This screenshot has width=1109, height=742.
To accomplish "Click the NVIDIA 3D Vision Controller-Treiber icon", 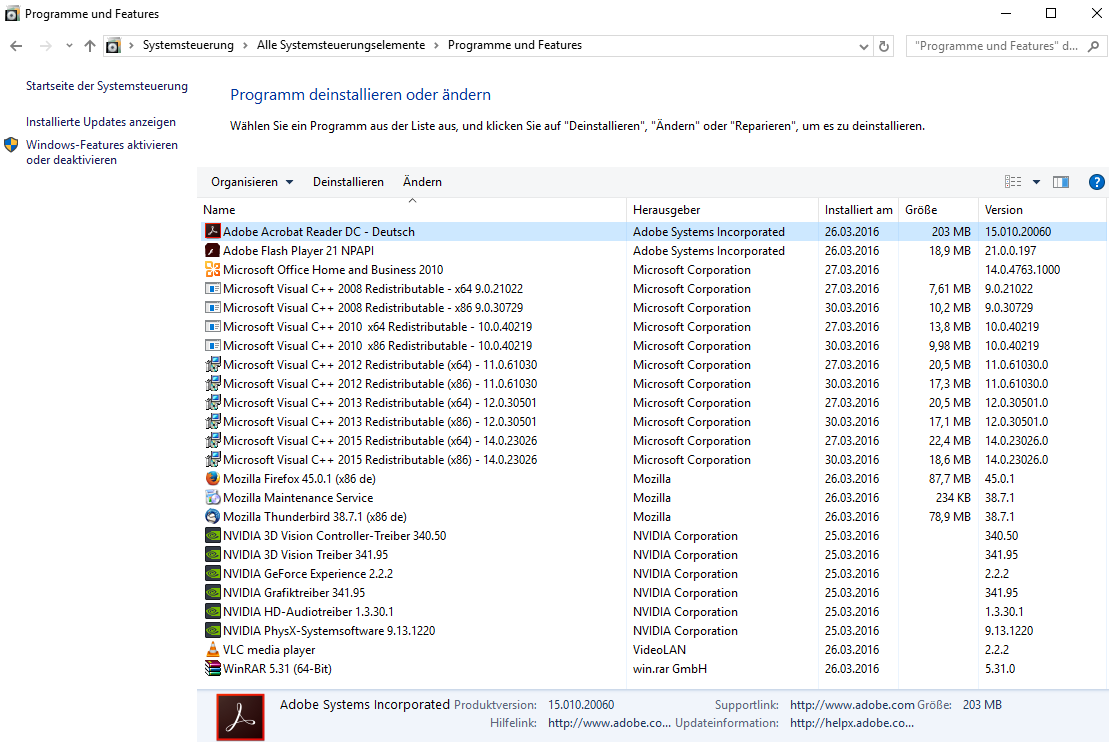I will [212, 536].
